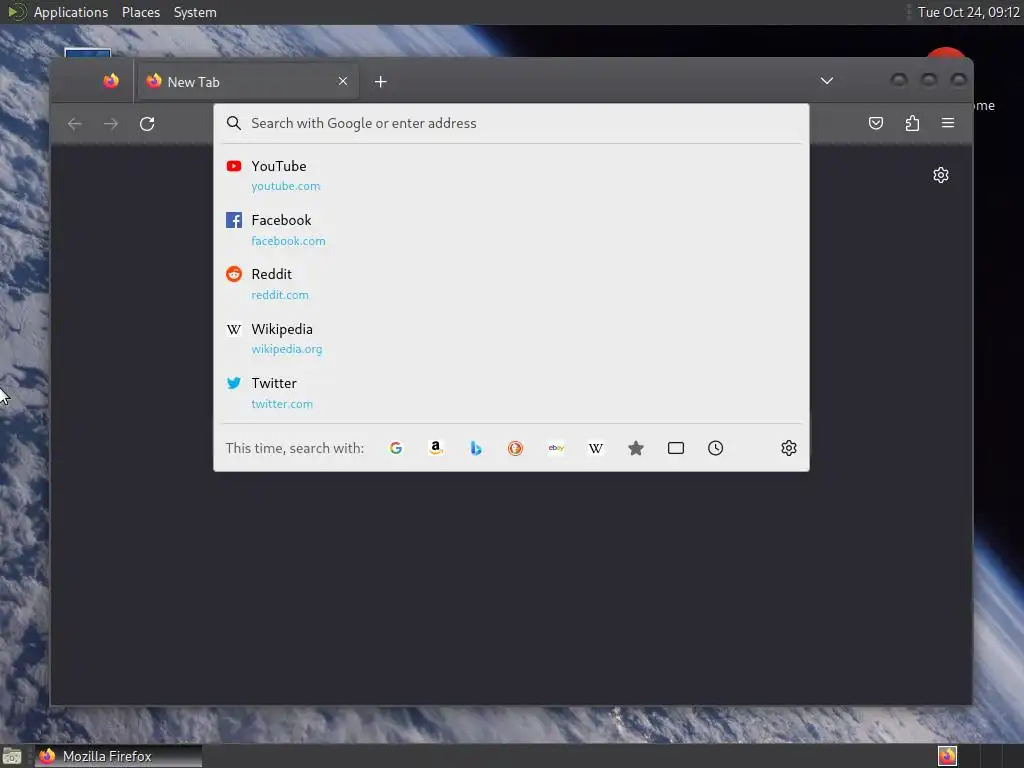Viewport: 1024px width, 768px height.
Task: Click the clock showing Tue Oct 24
Action: 968,12
